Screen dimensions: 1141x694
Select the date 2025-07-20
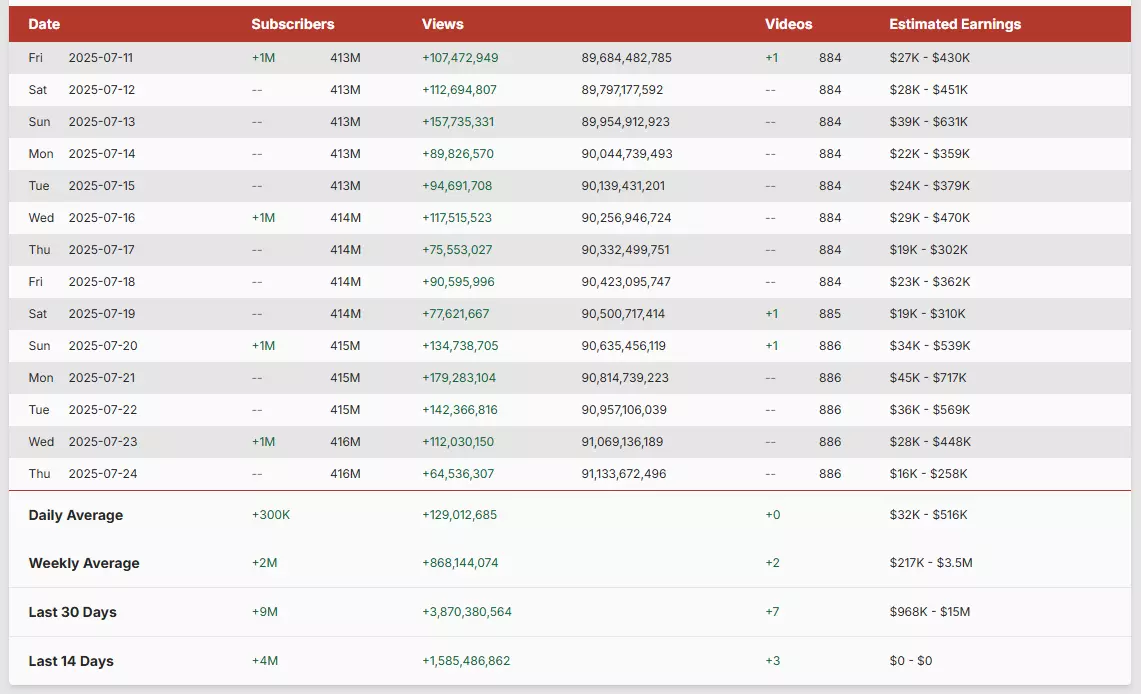[x=103, y=346]
